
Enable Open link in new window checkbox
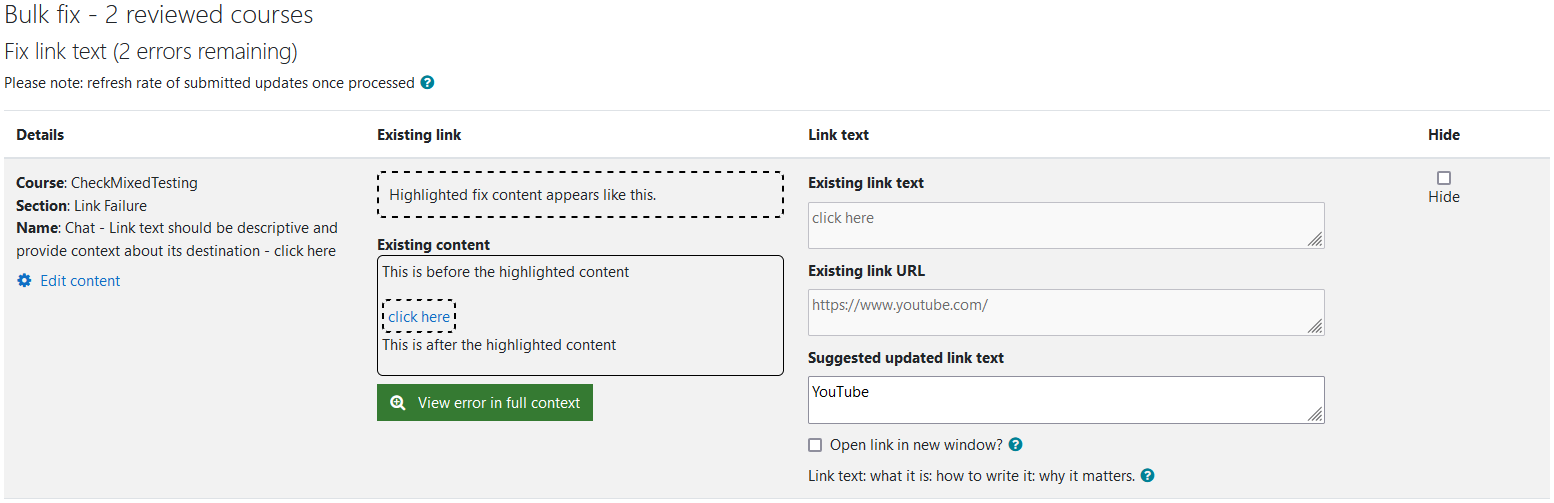(815, 445)
